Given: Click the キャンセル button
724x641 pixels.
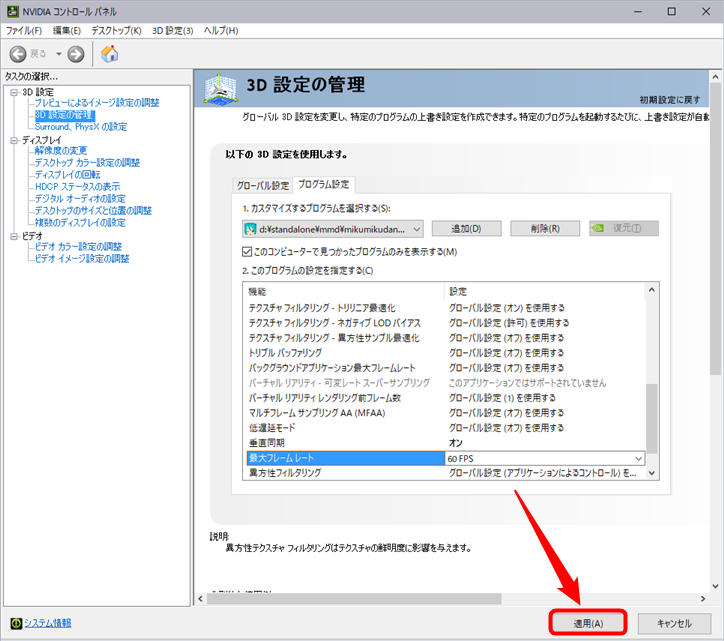Looking at the screenshot, I should [x=674, y=623].
